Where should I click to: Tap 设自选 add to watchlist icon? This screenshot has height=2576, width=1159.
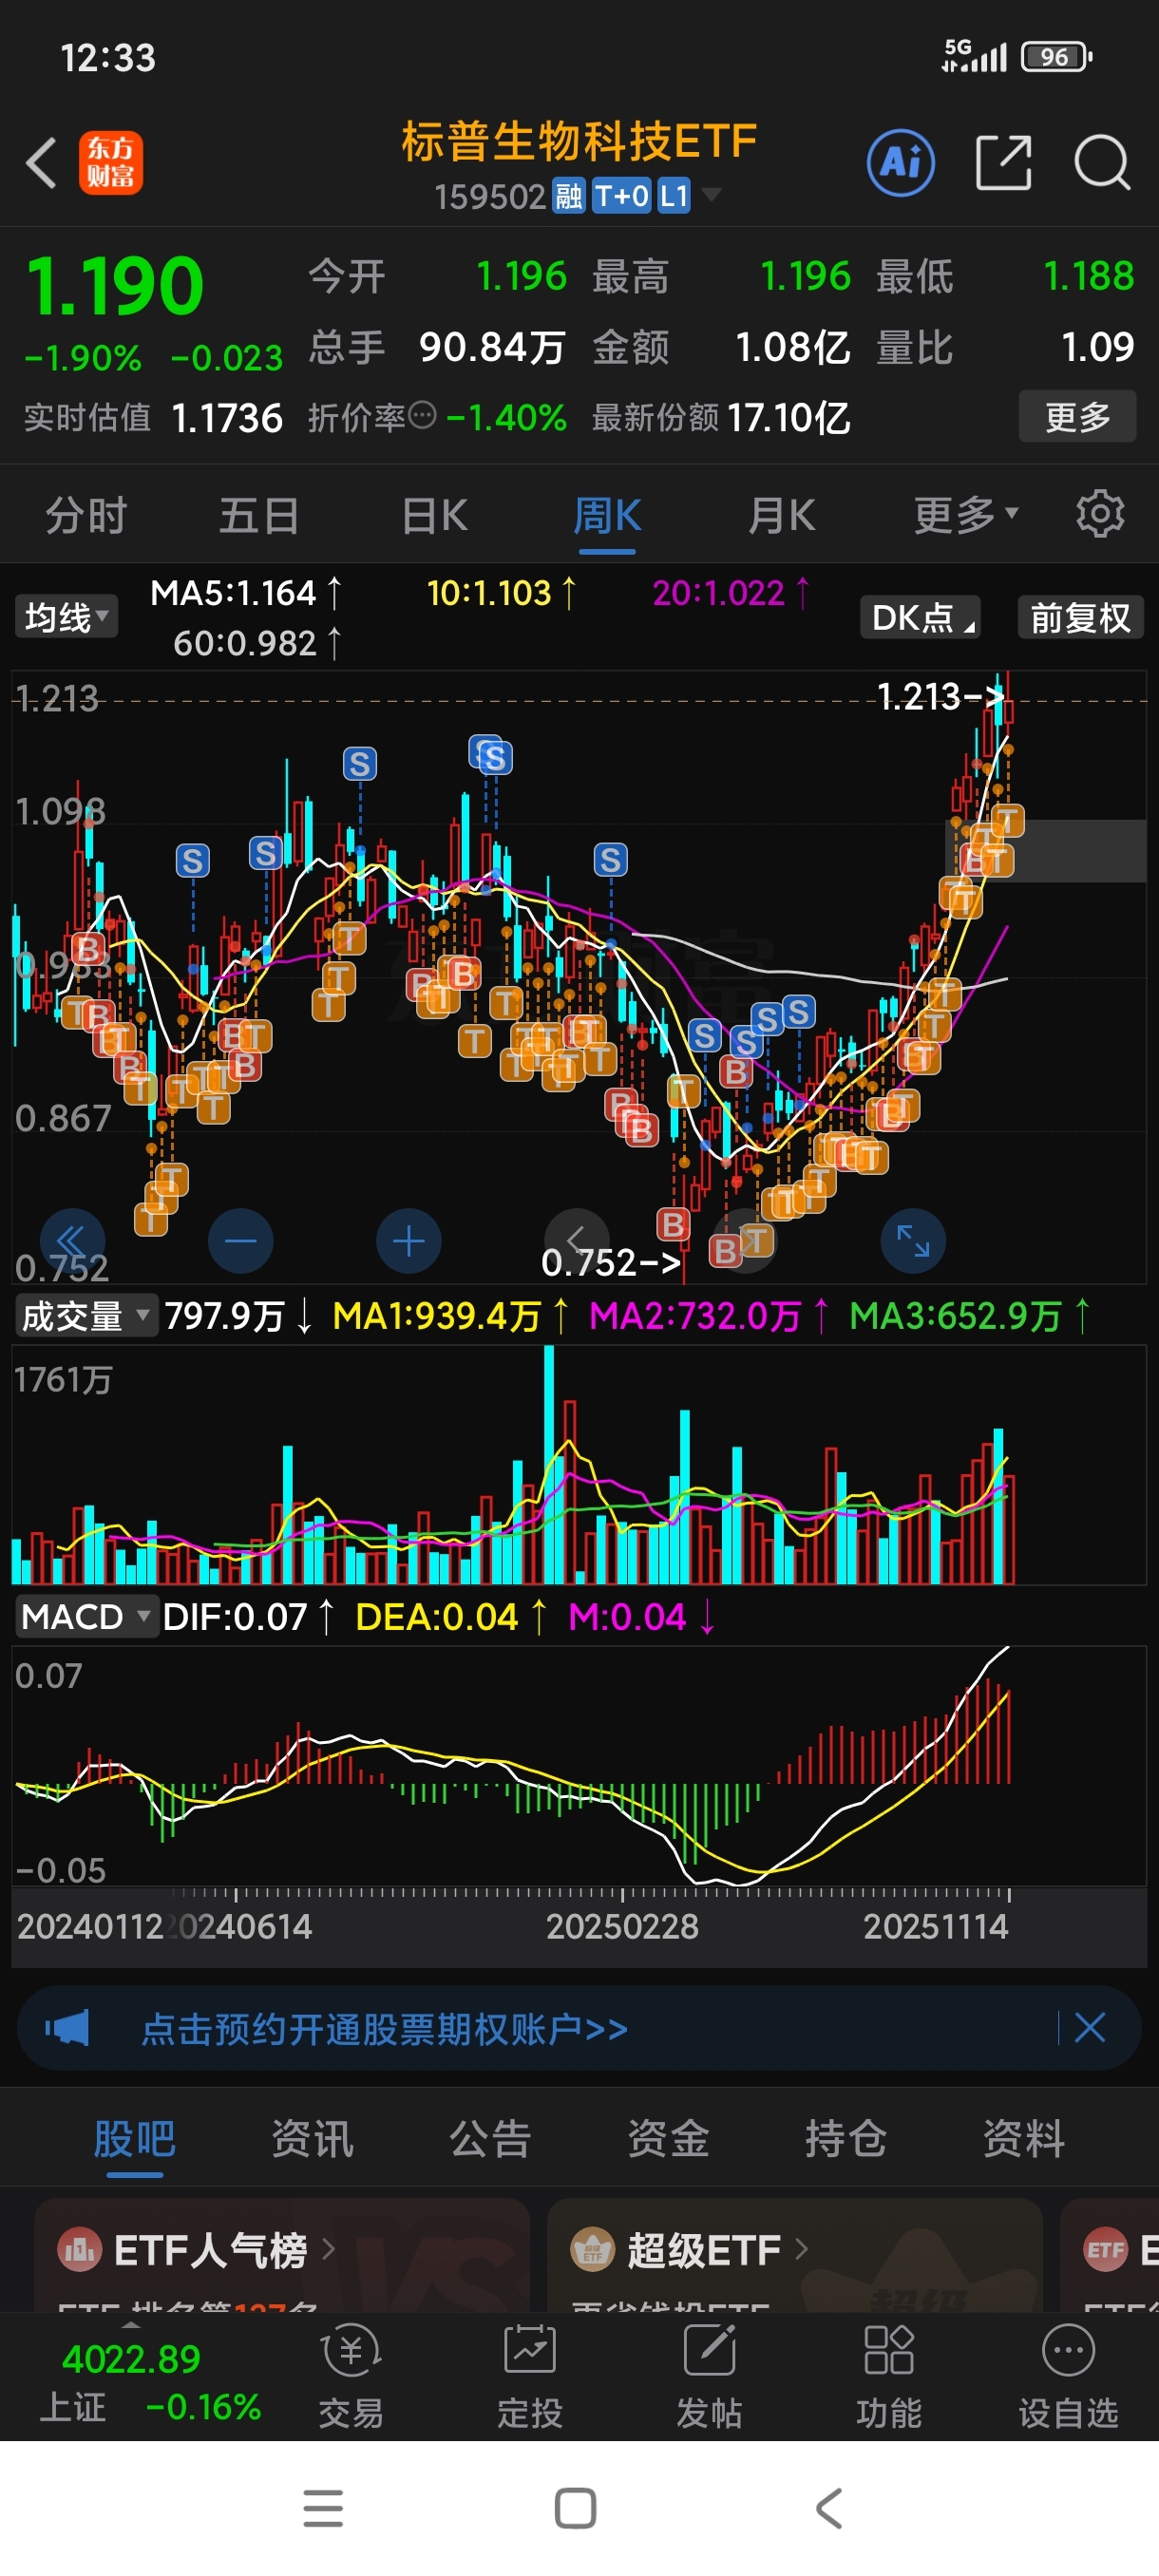coord(1068,2374)
